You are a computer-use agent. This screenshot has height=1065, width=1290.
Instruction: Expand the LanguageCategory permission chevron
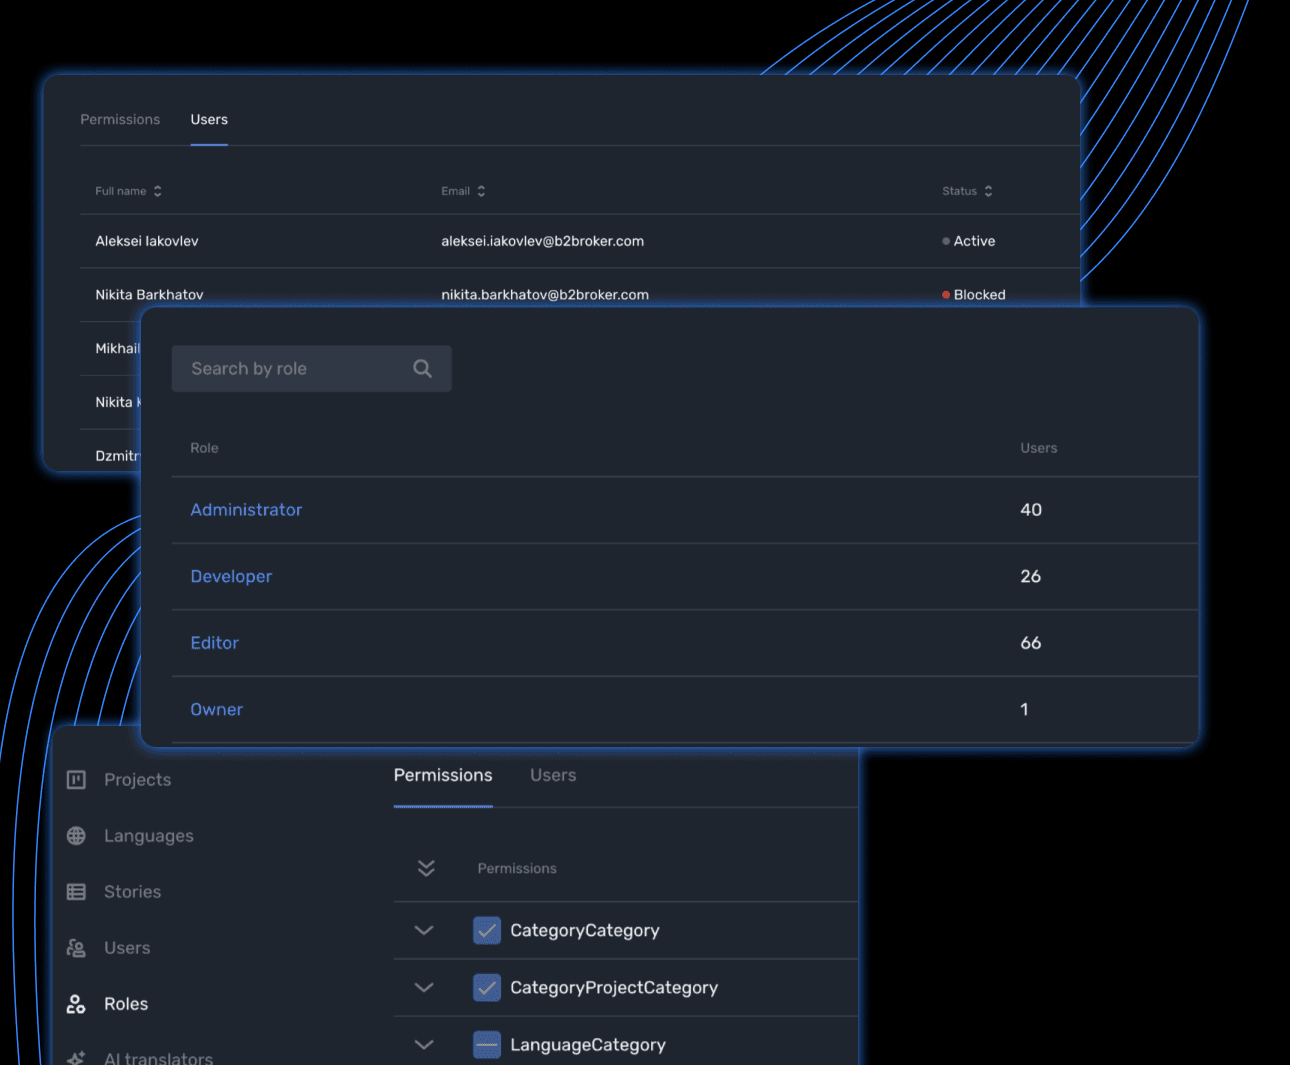(x=423, y=1044)
